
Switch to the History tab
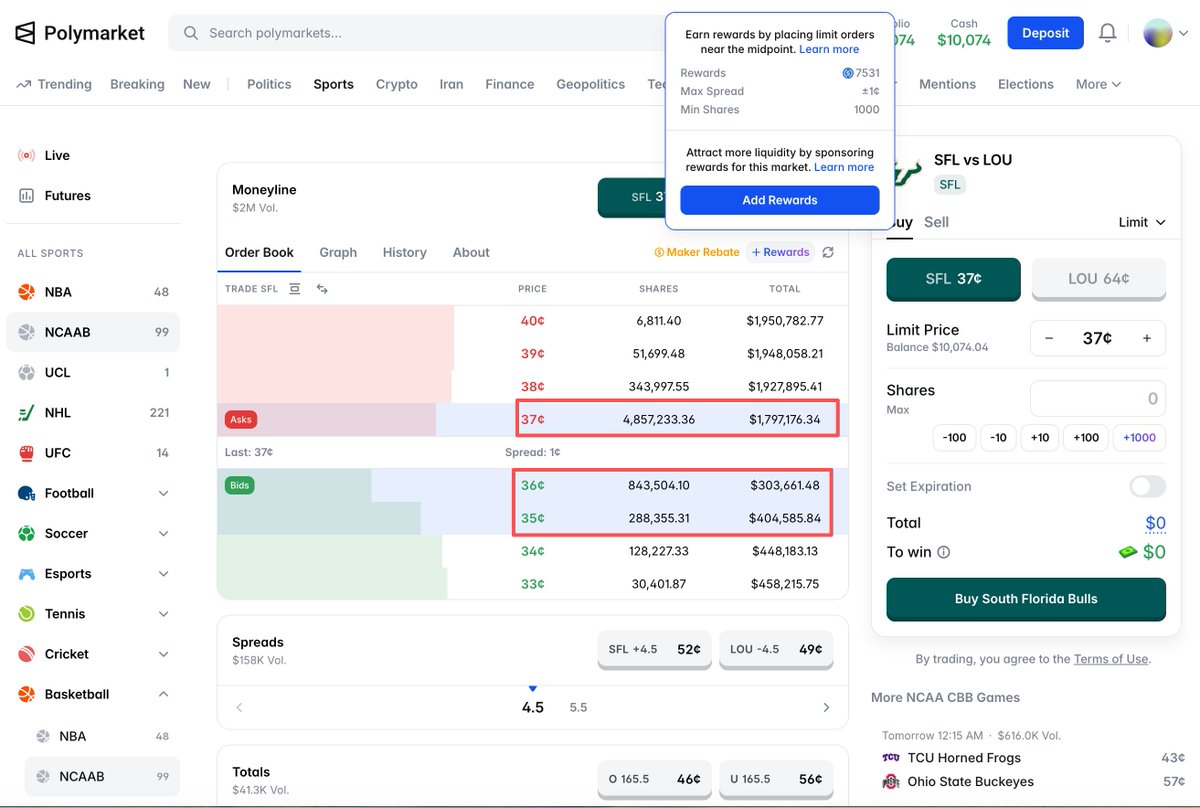click(x=404, y=252)
